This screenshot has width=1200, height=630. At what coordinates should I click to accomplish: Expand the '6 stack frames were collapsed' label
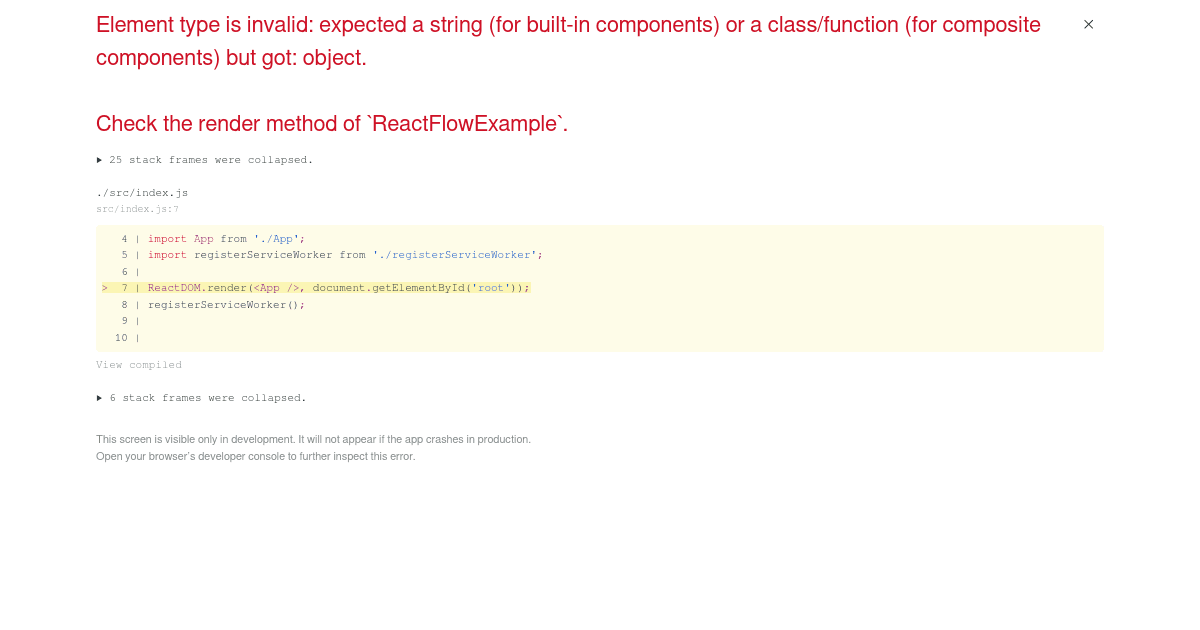[x=201, y=398]
